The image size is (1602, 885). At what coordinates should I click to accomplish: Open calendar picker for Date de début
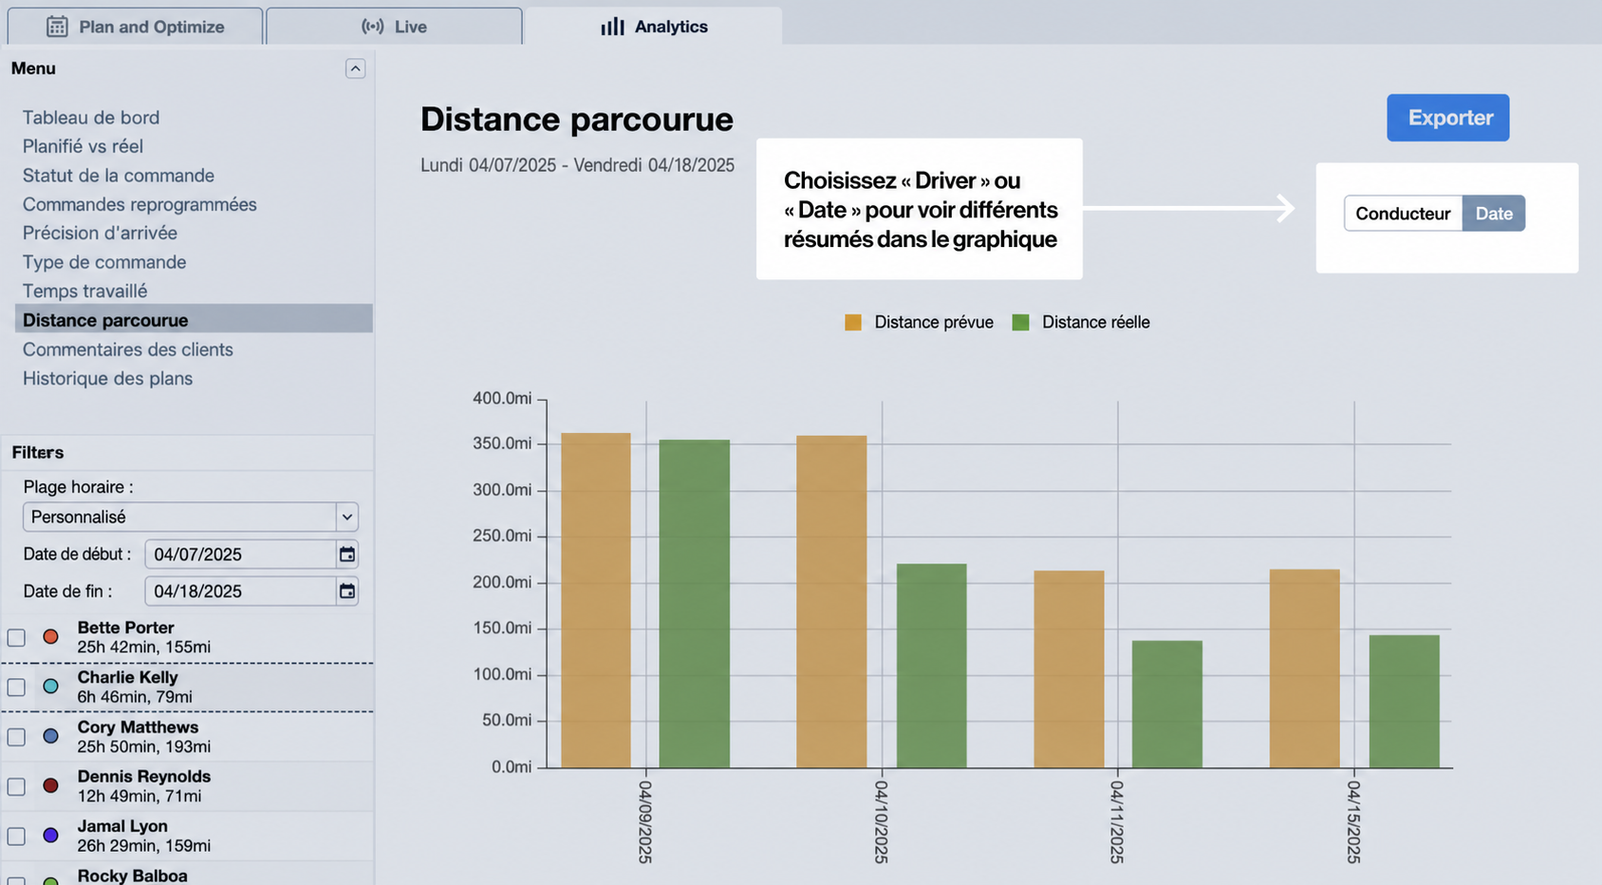point(347,554)
